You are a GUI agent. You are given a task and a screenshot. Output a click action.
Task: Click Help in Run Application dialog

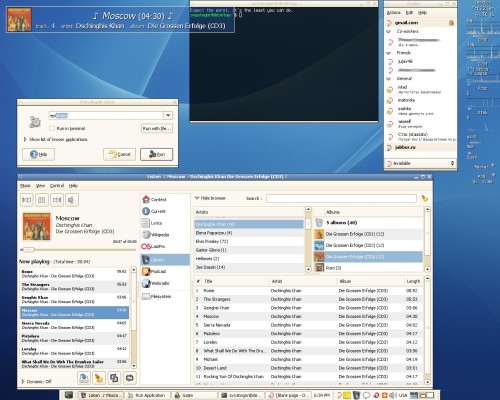click(38, 154)
